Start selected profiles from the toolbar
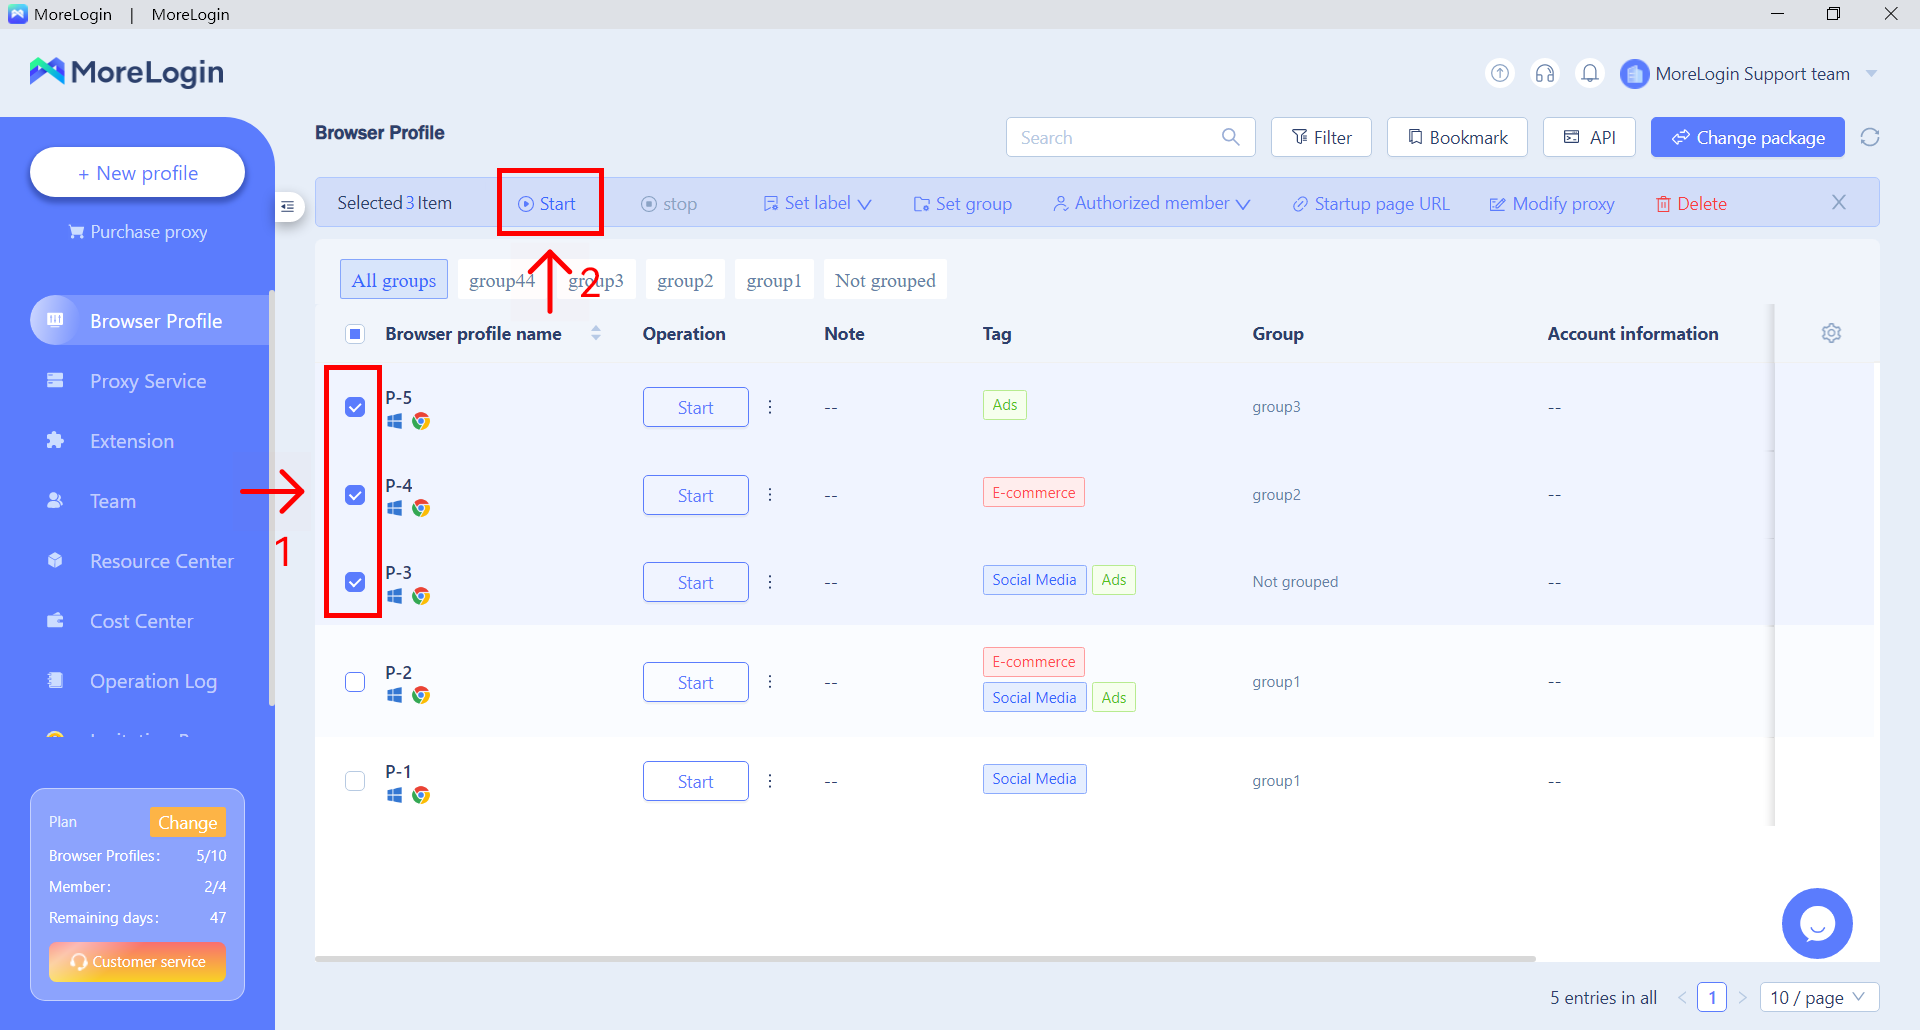 point(547,204)
